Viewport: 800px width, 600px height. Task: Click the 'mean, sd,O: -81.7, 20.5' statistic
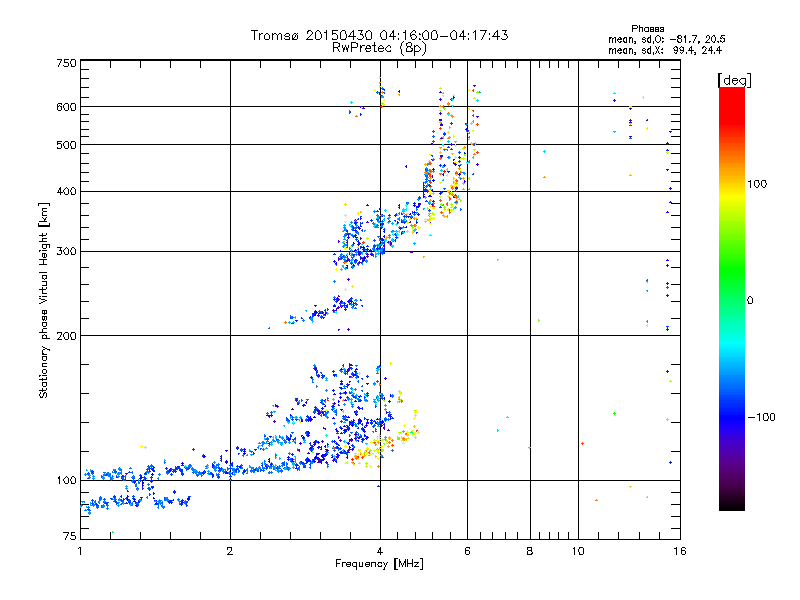click(x=666, y=39)
